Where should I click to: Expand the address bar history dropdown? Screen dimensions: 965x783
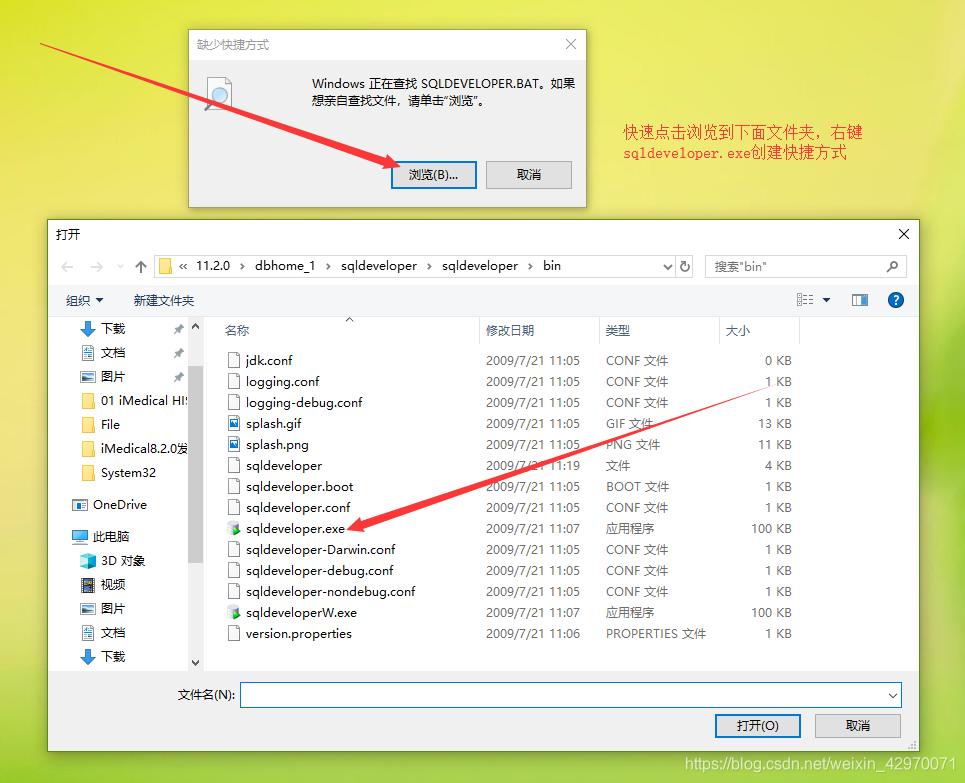coord(668,267)
